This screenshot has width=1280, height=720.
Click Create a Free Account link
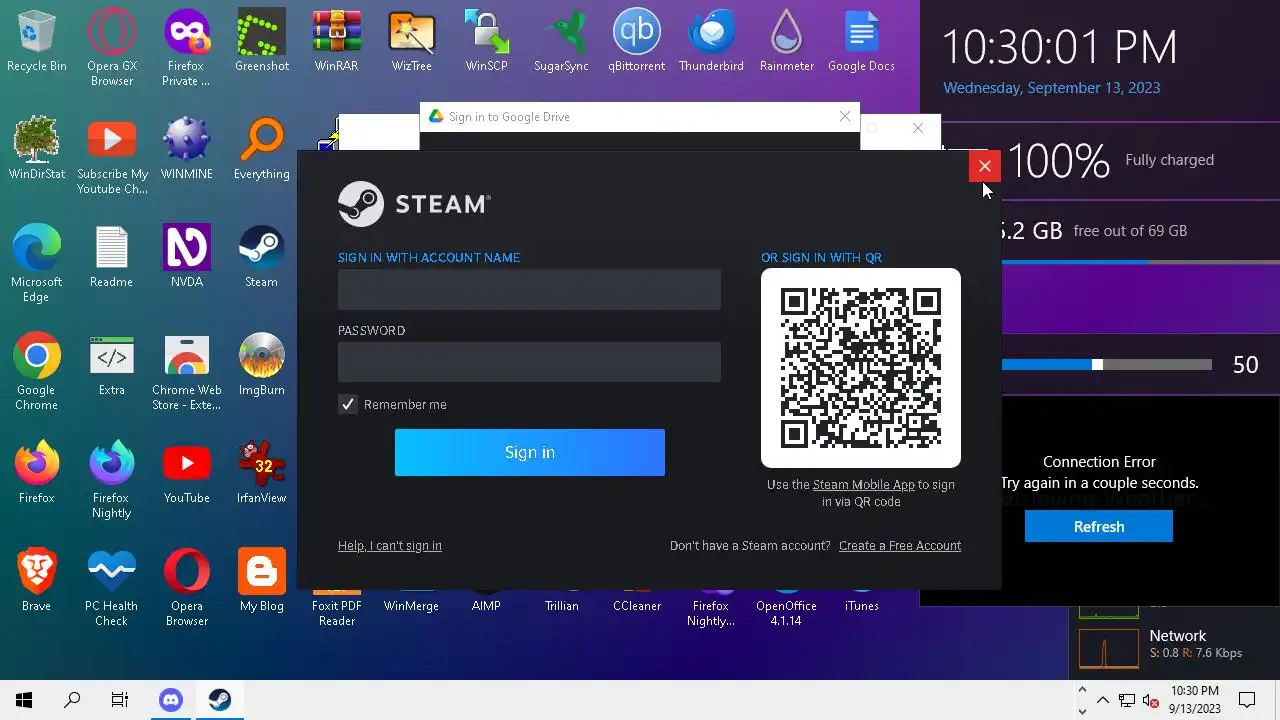(x=900, y=545)
